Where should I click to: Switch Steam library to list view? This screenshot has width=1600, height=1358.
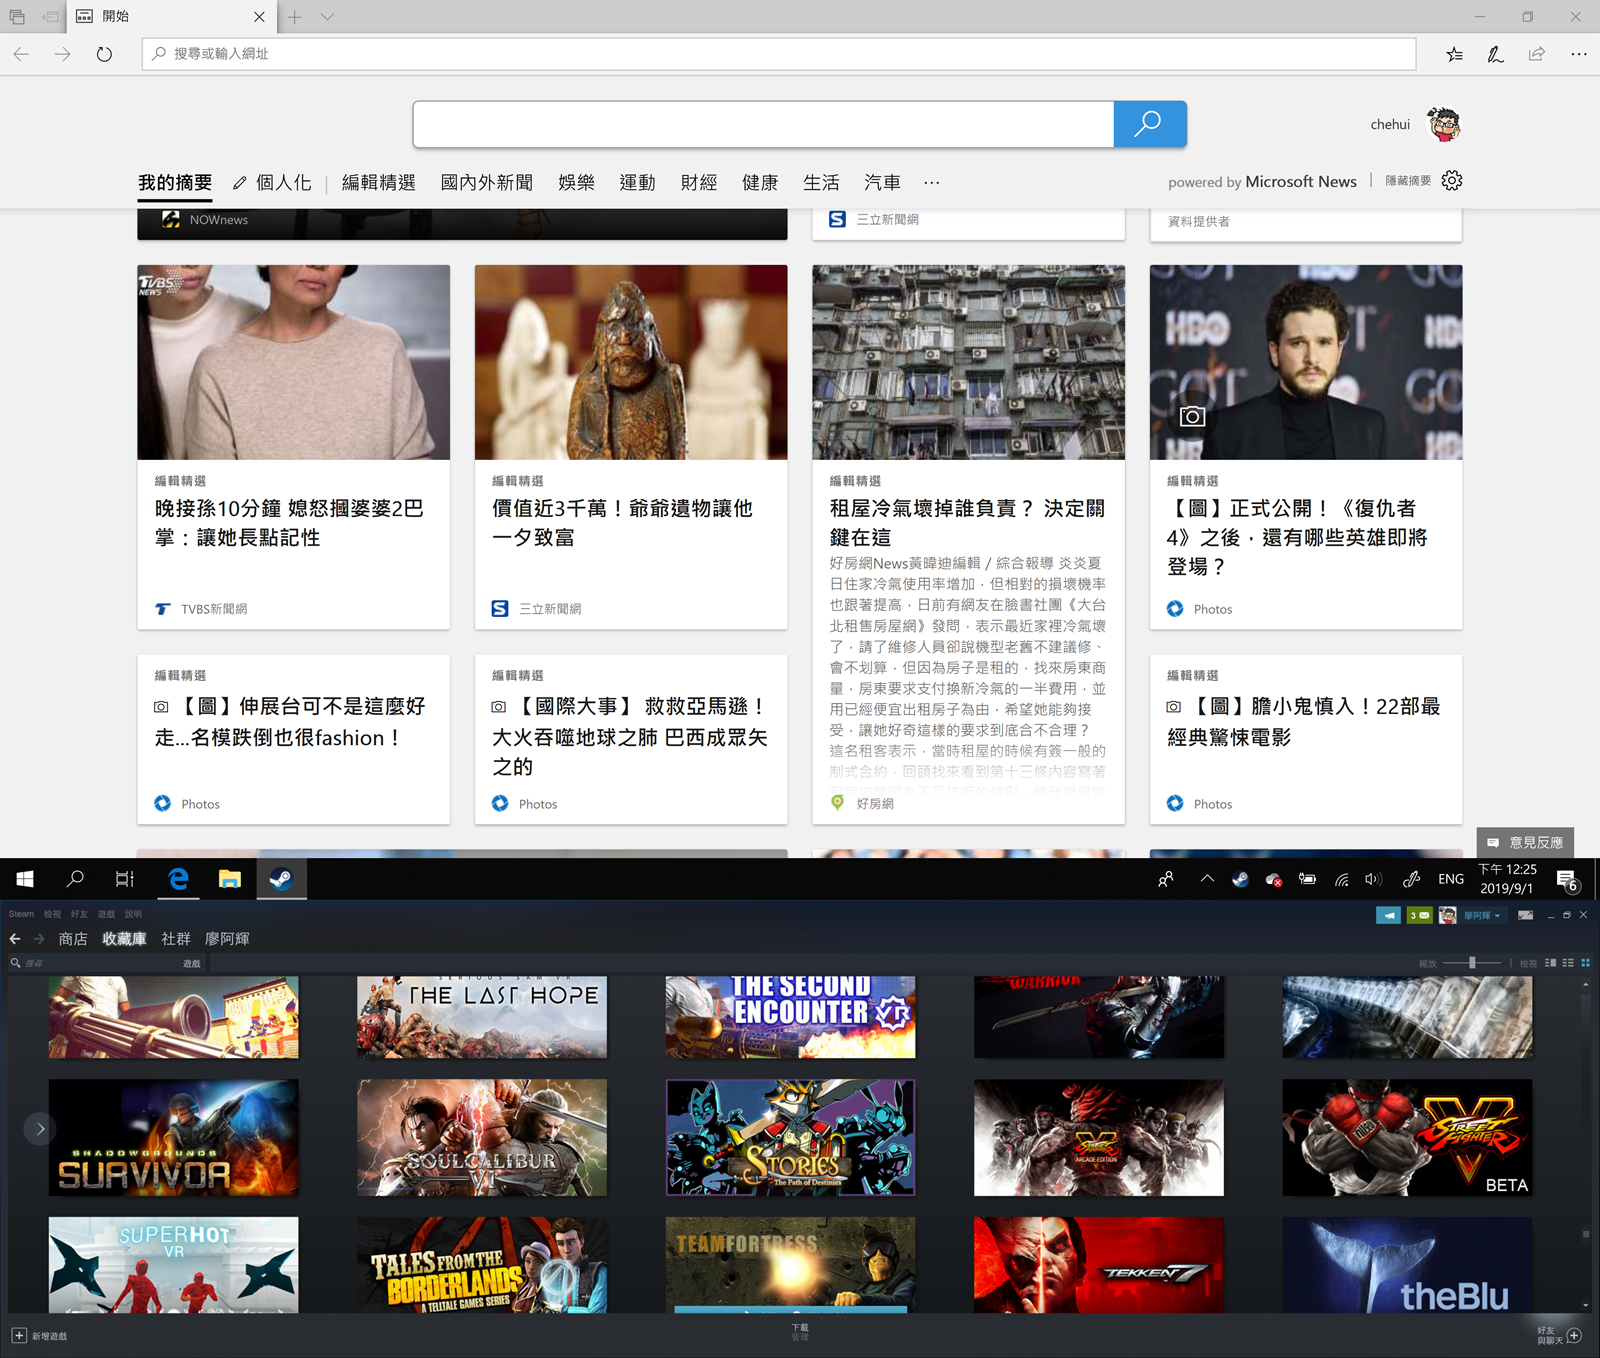1568,963
